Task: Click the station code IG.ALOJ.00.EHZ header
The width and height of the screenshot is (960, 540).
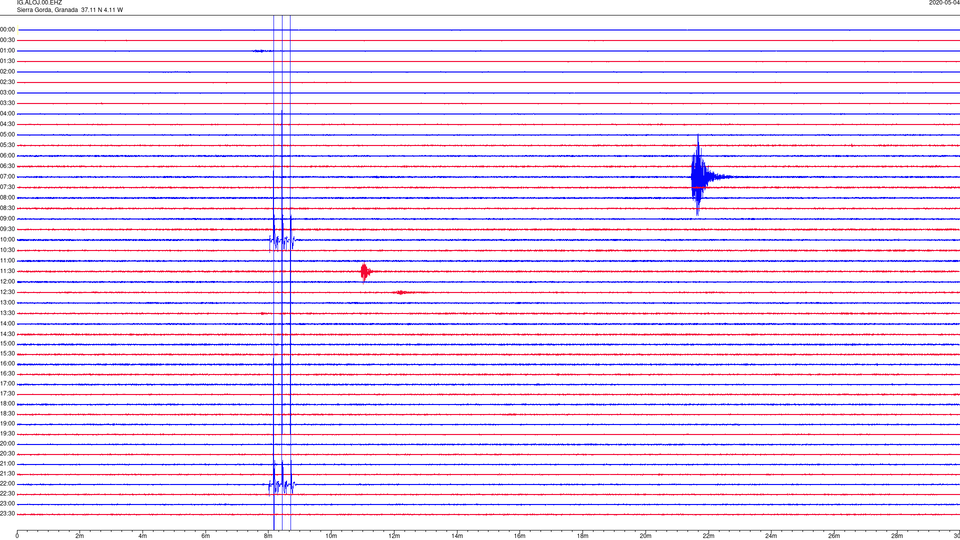Action: click(39, 3)
